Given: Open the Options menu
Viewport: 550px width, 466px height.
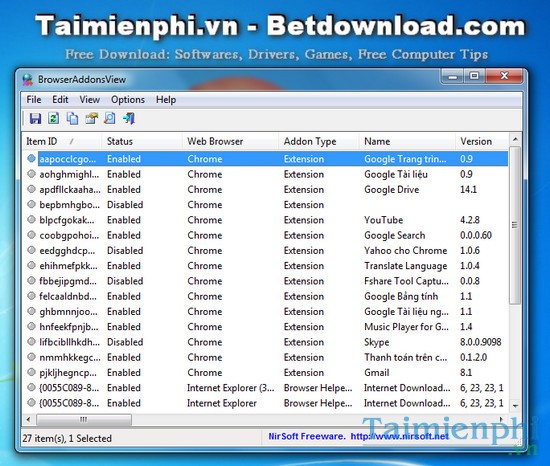Looking at the screenshot, I should click(128, 100).
